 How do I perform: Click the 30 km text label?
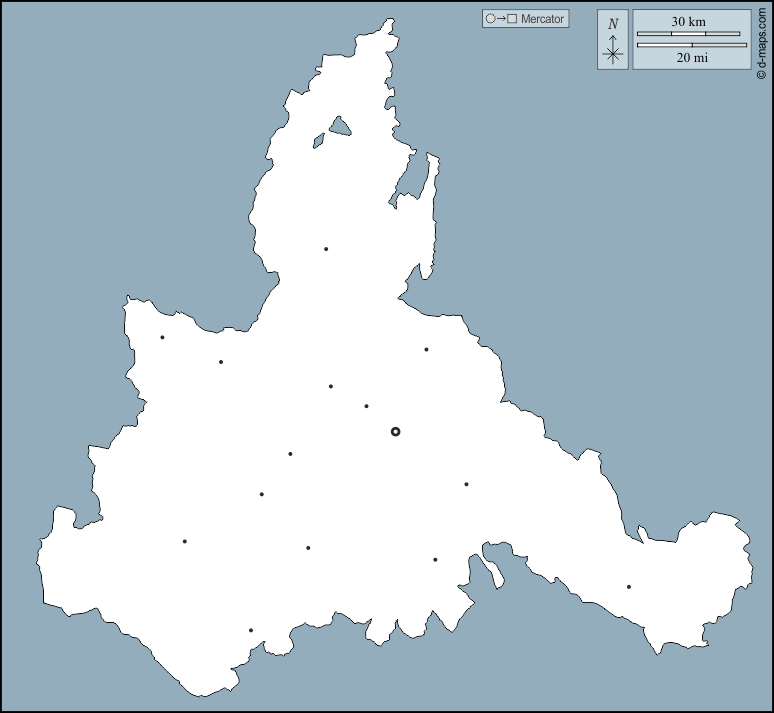(688, 21)
